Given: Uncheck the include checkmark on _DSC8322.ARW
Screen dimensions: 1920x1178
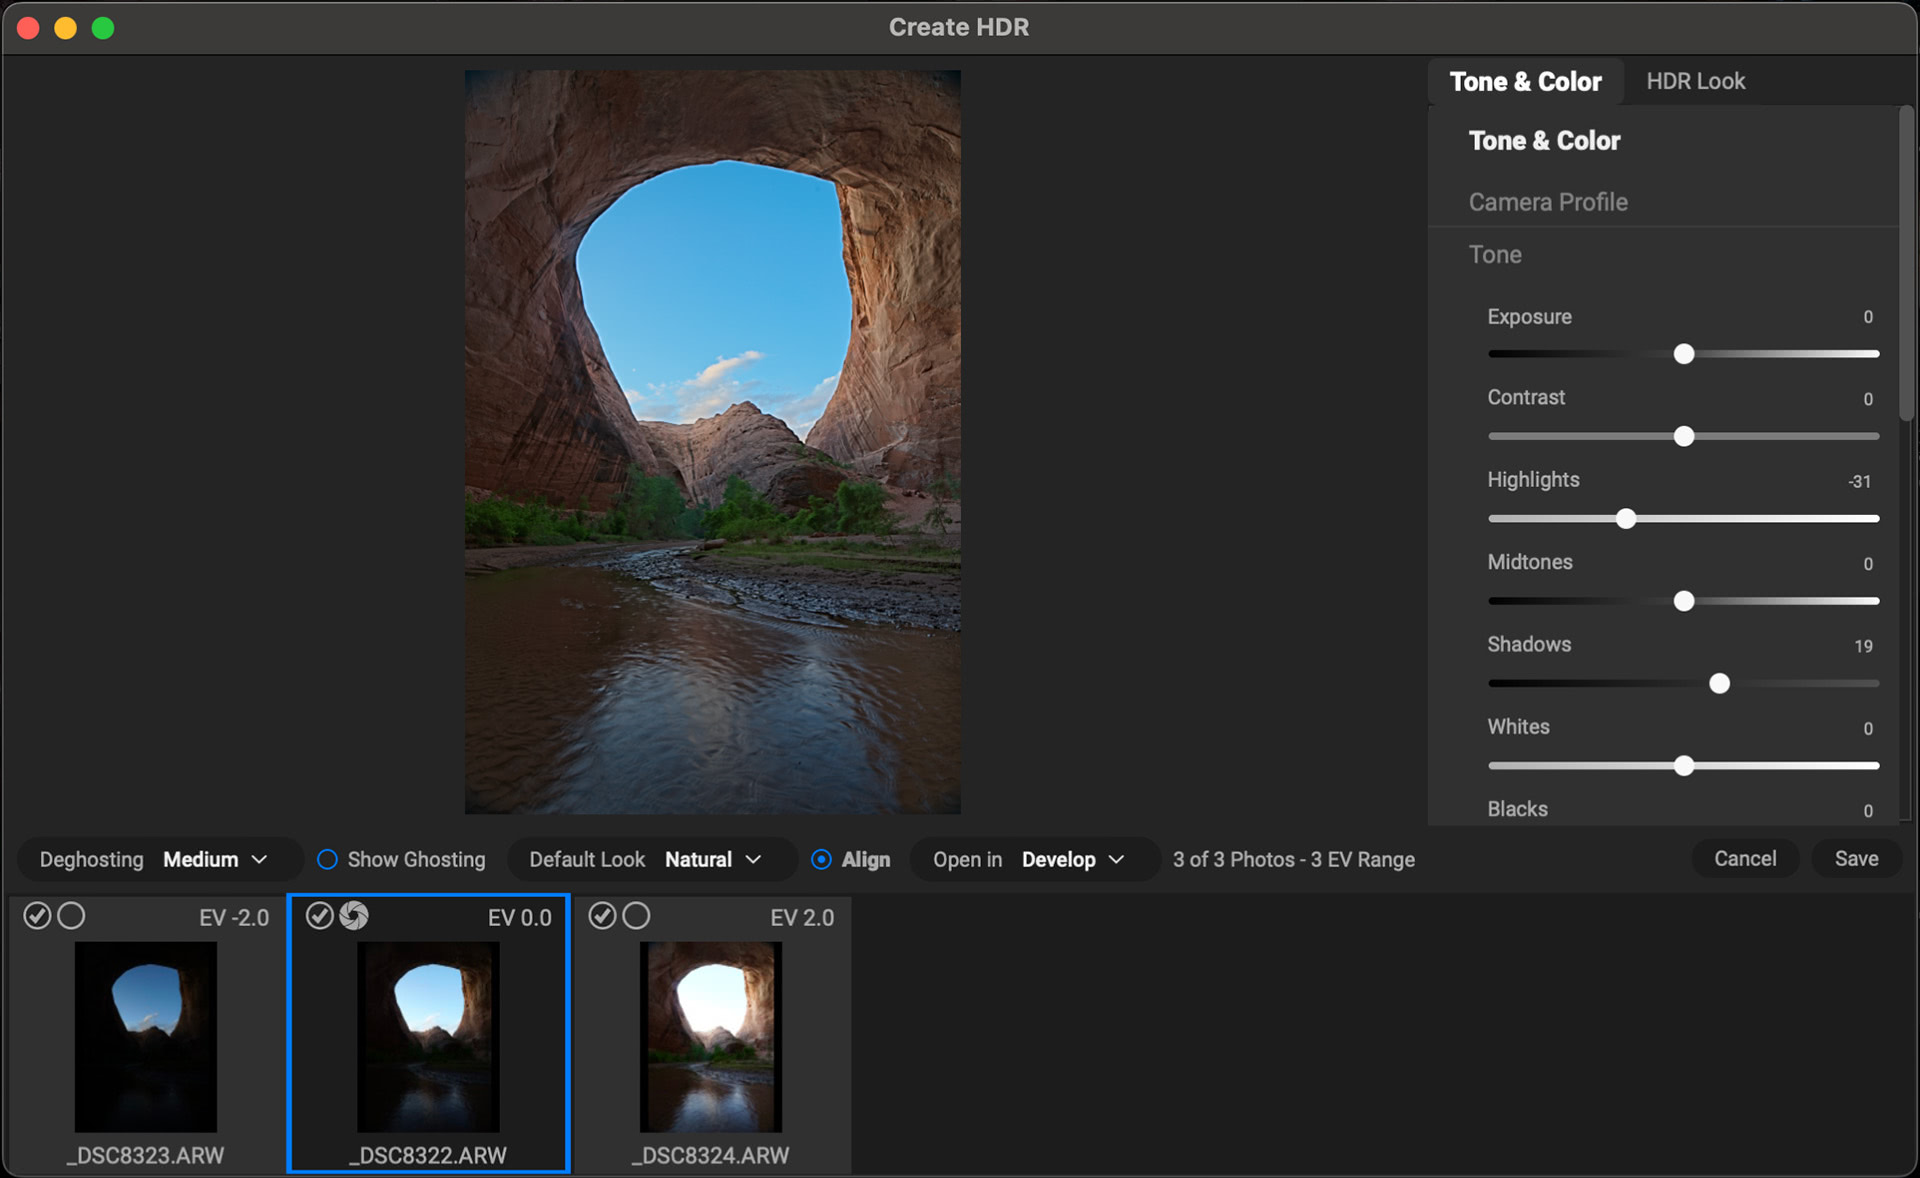Looking at the screenshot, I should (319, 916).
